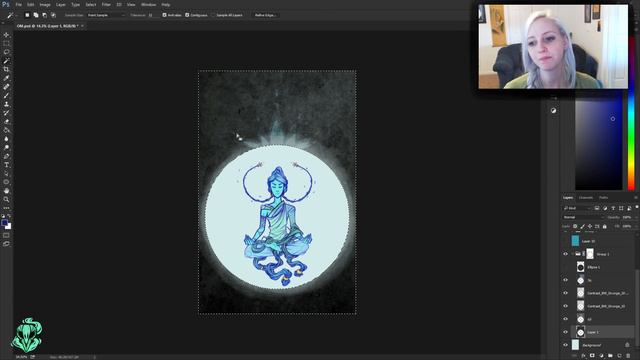Screen dimensions: 640x360
Task: Click Add to Selection mode icon
Action: tap(36, 15)
